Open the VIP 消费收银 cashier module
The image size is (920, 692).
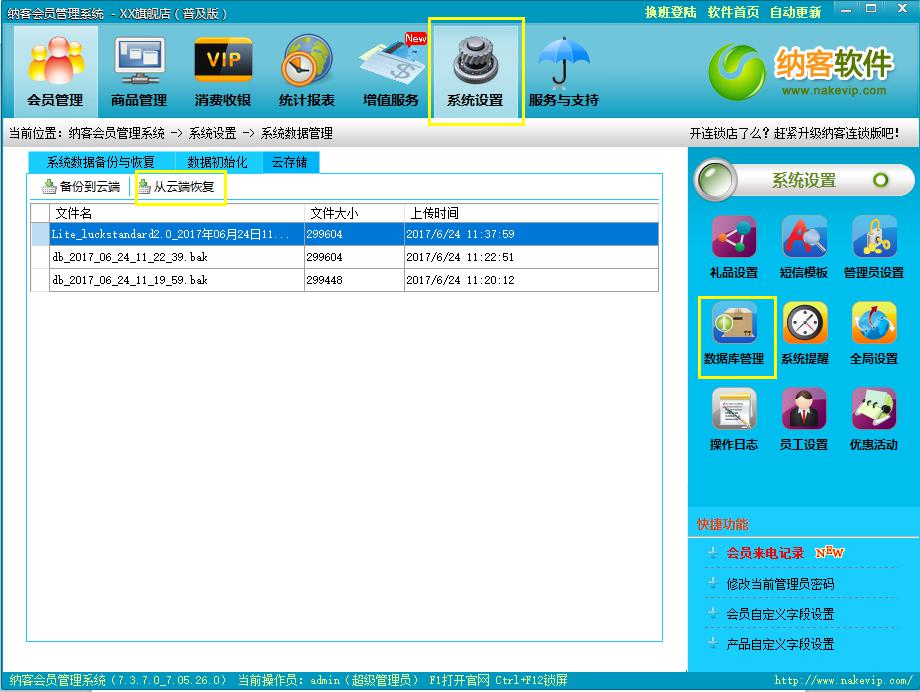pyautogui.click(x=223, y=72)
